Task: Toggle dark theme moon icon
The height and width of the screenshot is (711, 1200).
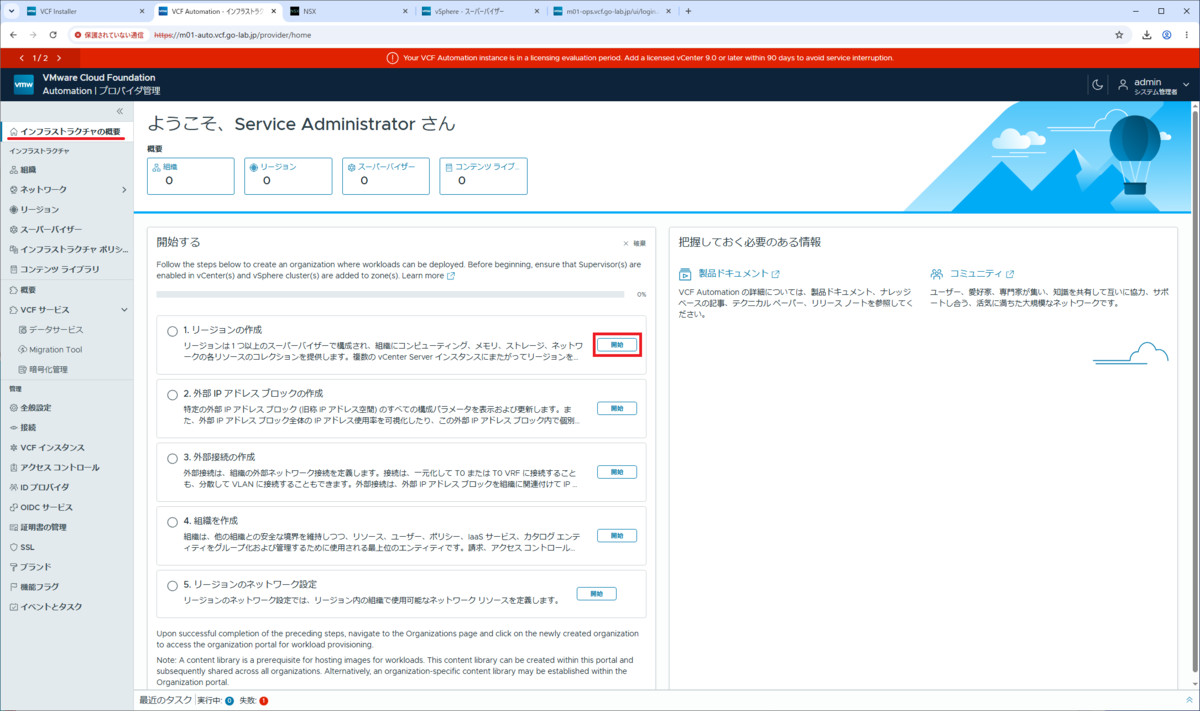Action: point(1097,85)
